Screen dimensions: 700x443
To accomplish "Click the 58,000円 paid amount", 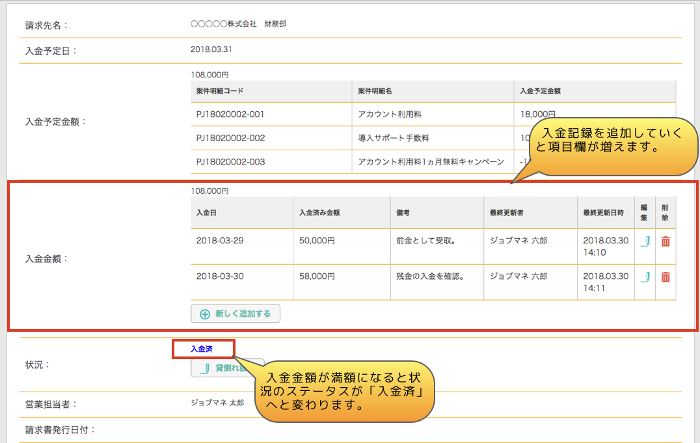I will tap(317, 276).
